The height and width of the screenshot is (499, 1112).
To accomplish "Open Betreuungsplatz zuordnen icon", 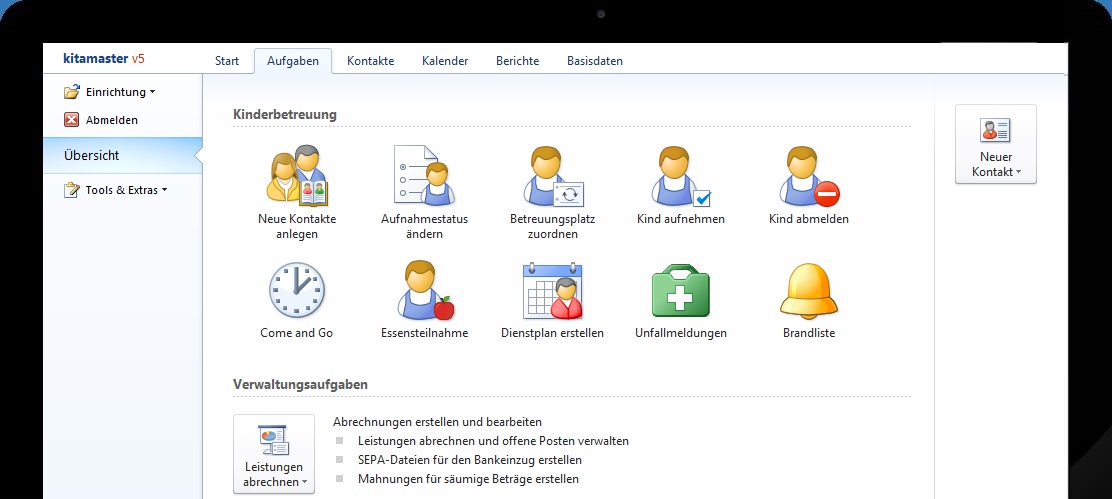I will (x=552, y=176).
